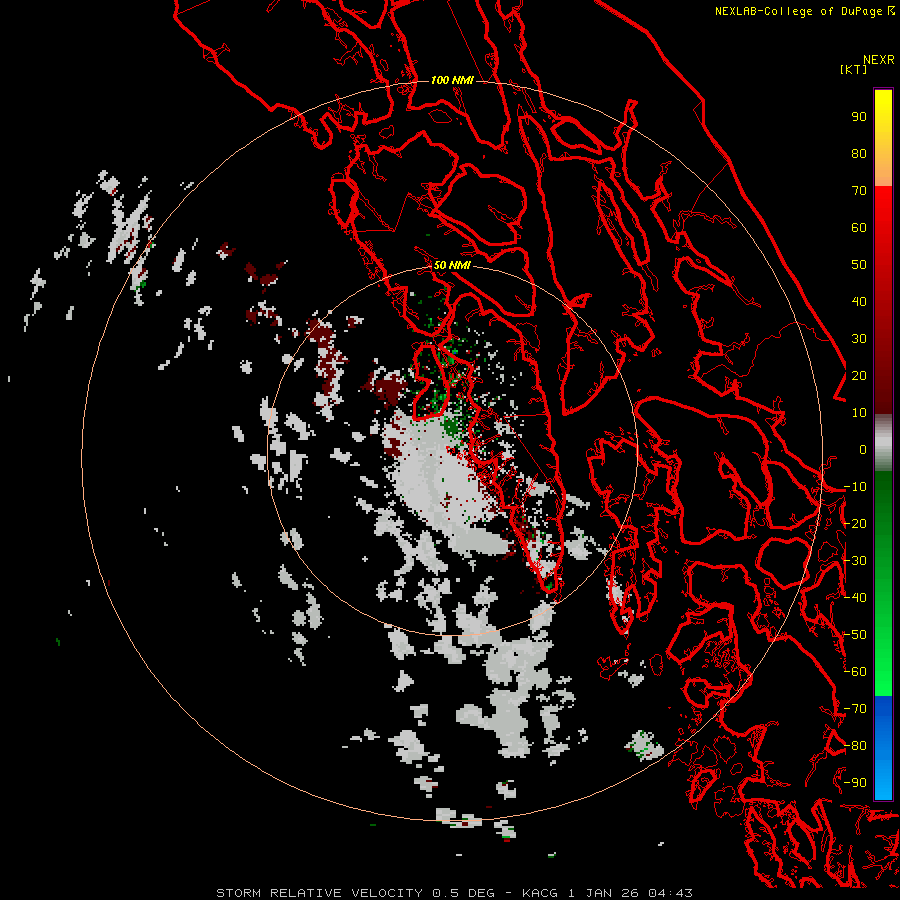Click the -50 value on velocity scale

855,635
